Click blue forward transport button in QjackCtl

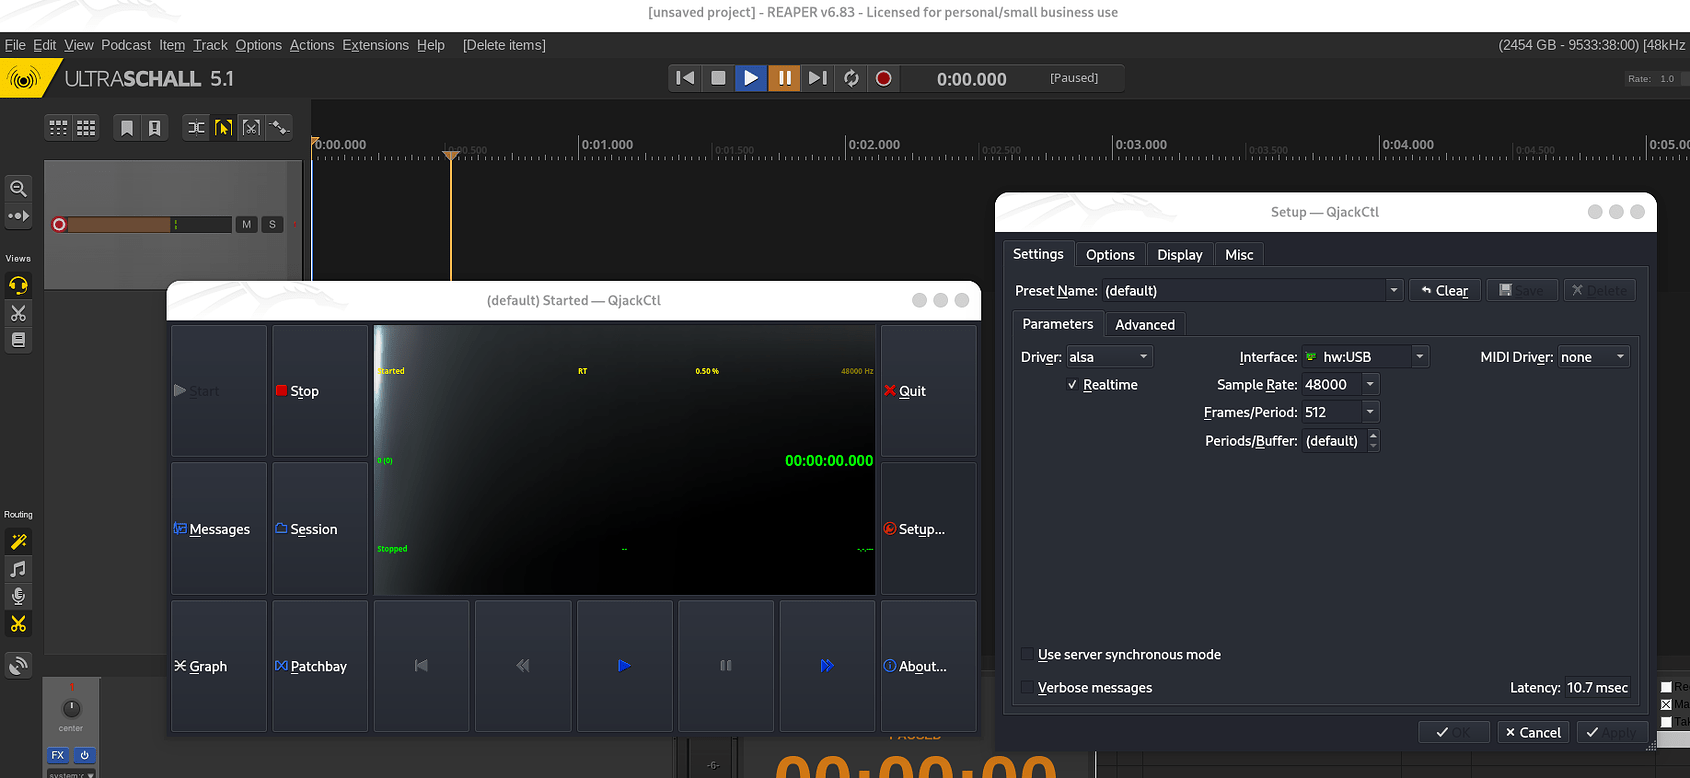[827, 666]
